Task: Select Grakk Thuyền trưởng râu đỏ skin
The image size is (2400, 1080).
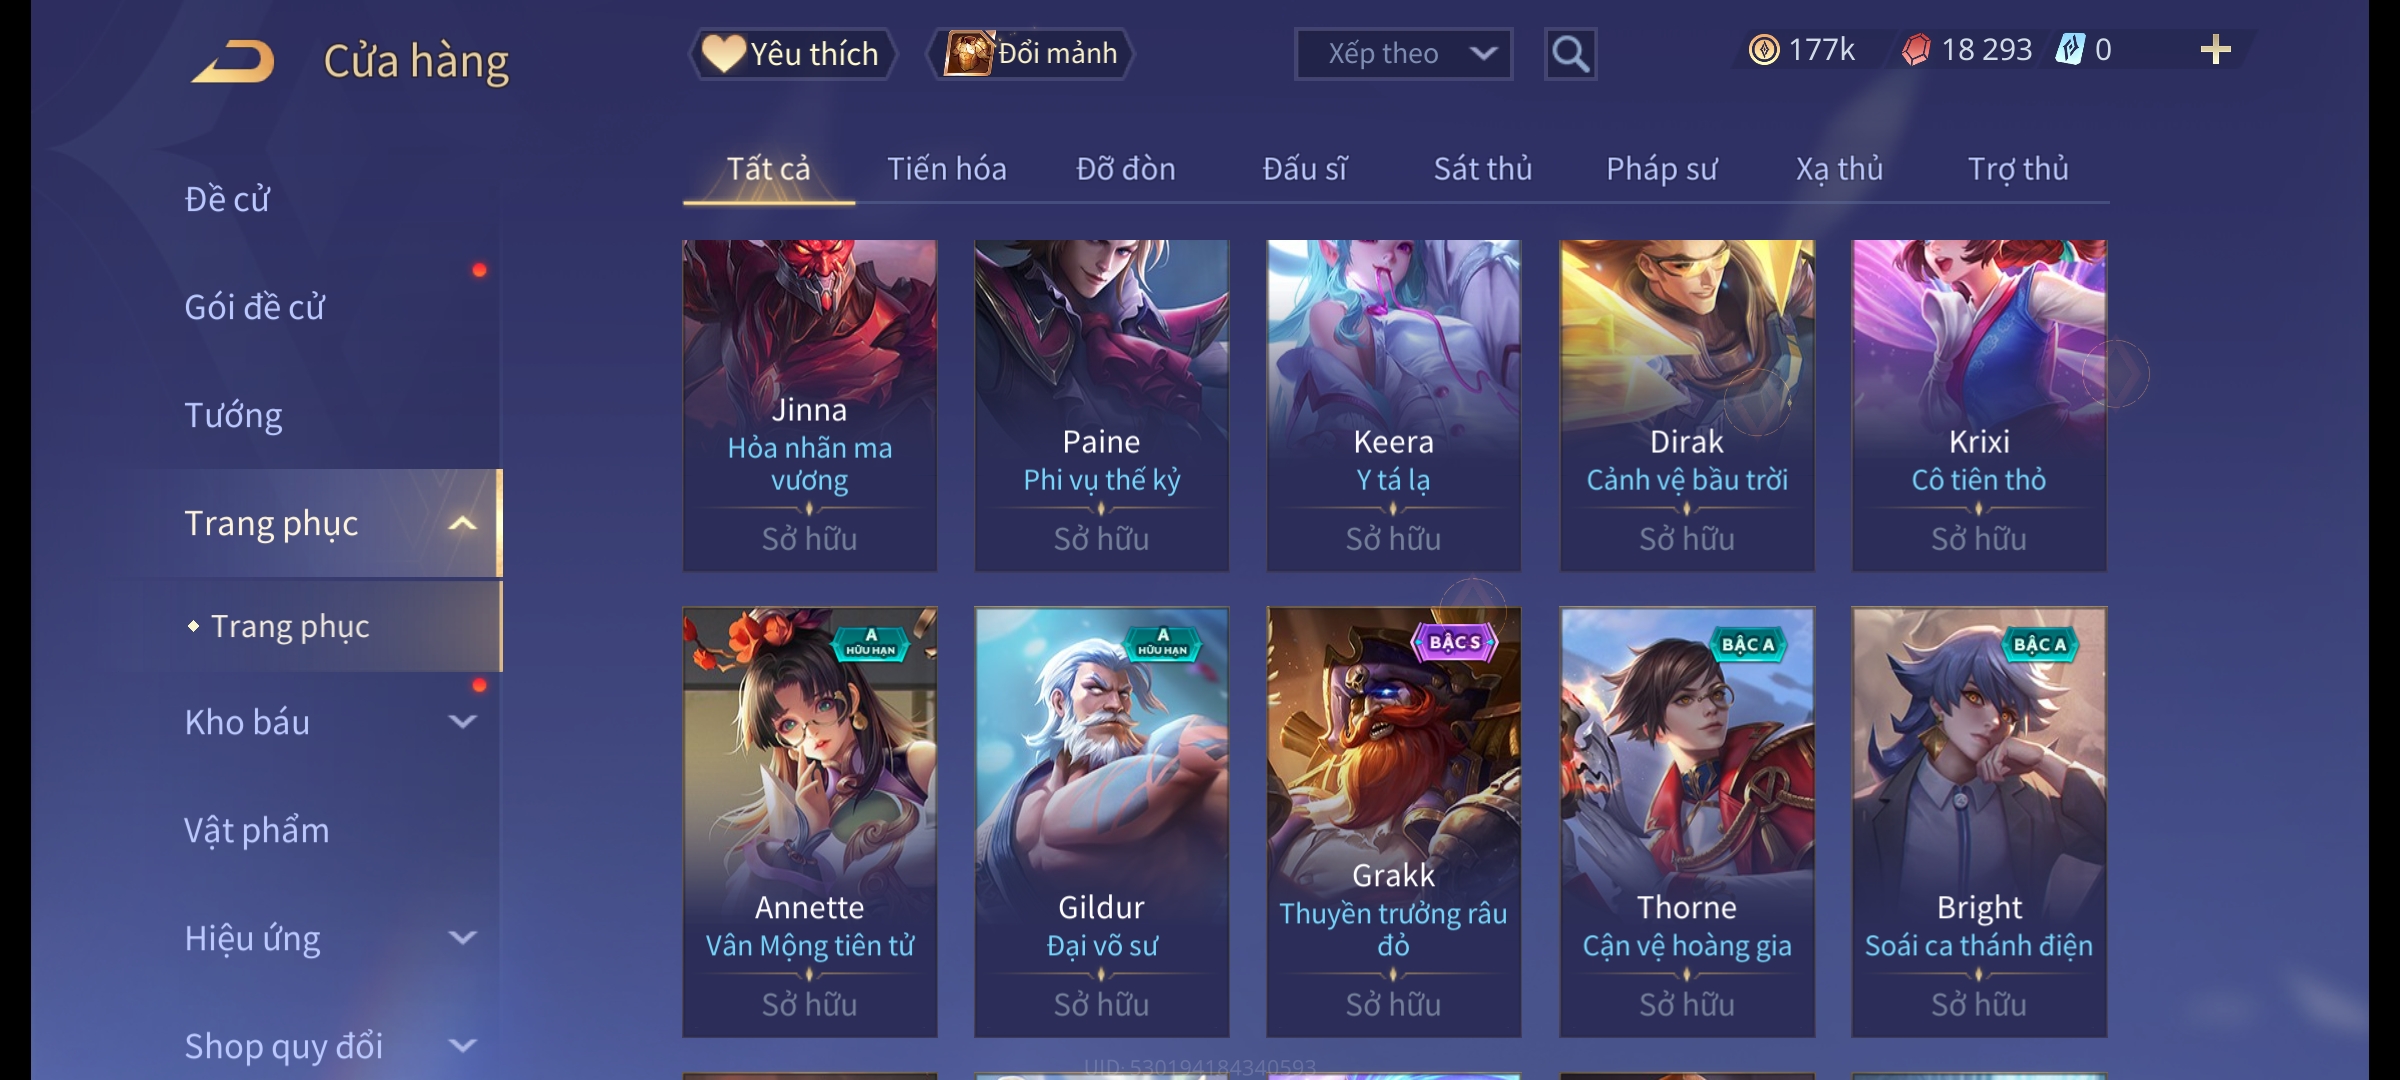Action: pyautogui.click(x=1393, y=822)
